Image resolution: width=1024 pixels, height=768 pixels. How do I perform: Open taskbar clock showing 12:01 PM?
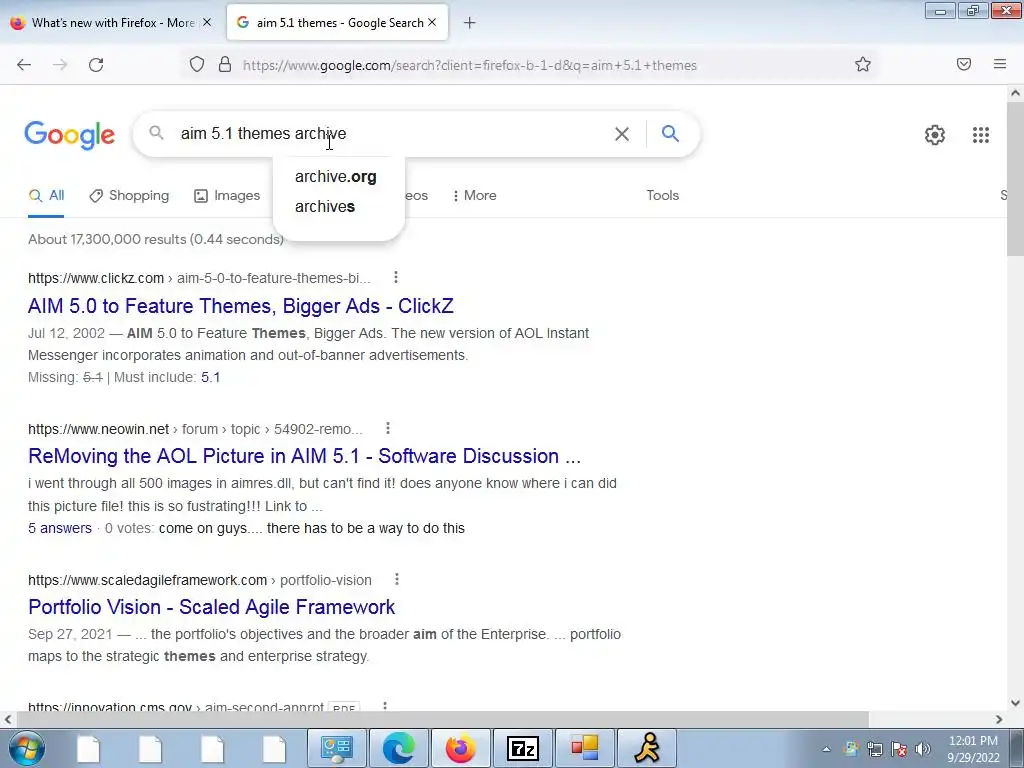click(x=973, y=749)
